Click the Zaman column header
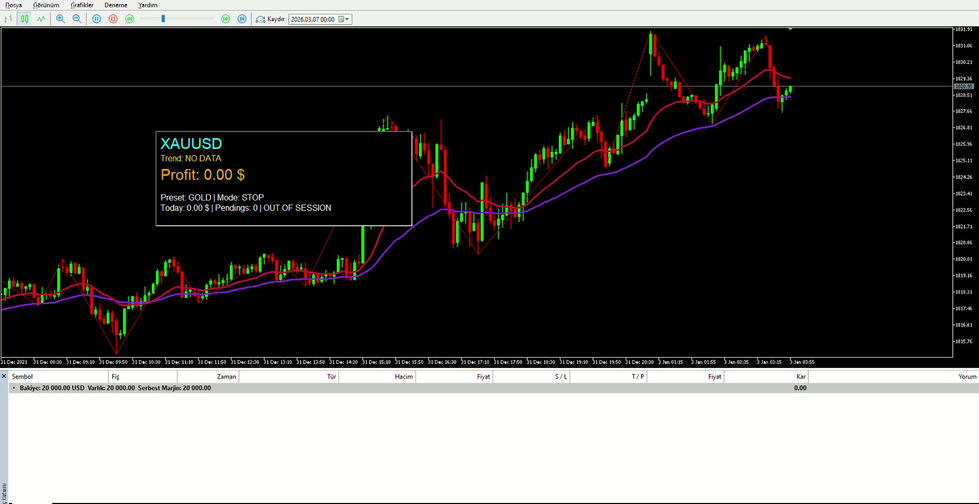The height and width of the screenshot is (504, 979). (x=208, y=377)
